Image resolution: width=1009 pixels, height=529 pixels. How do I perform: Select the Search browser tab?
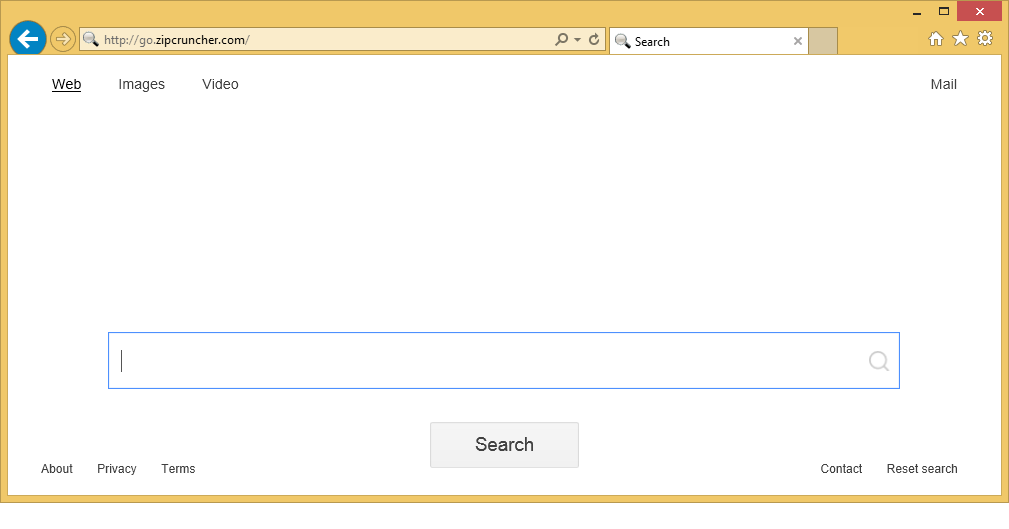click(708, 41)
